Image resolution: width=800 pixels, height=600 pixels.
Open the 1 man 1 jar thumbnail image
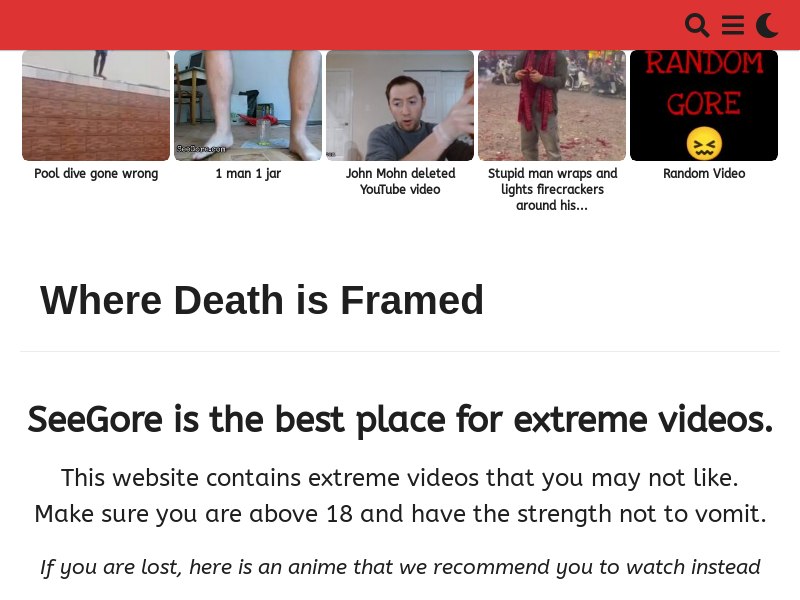(x=248, y=106)
